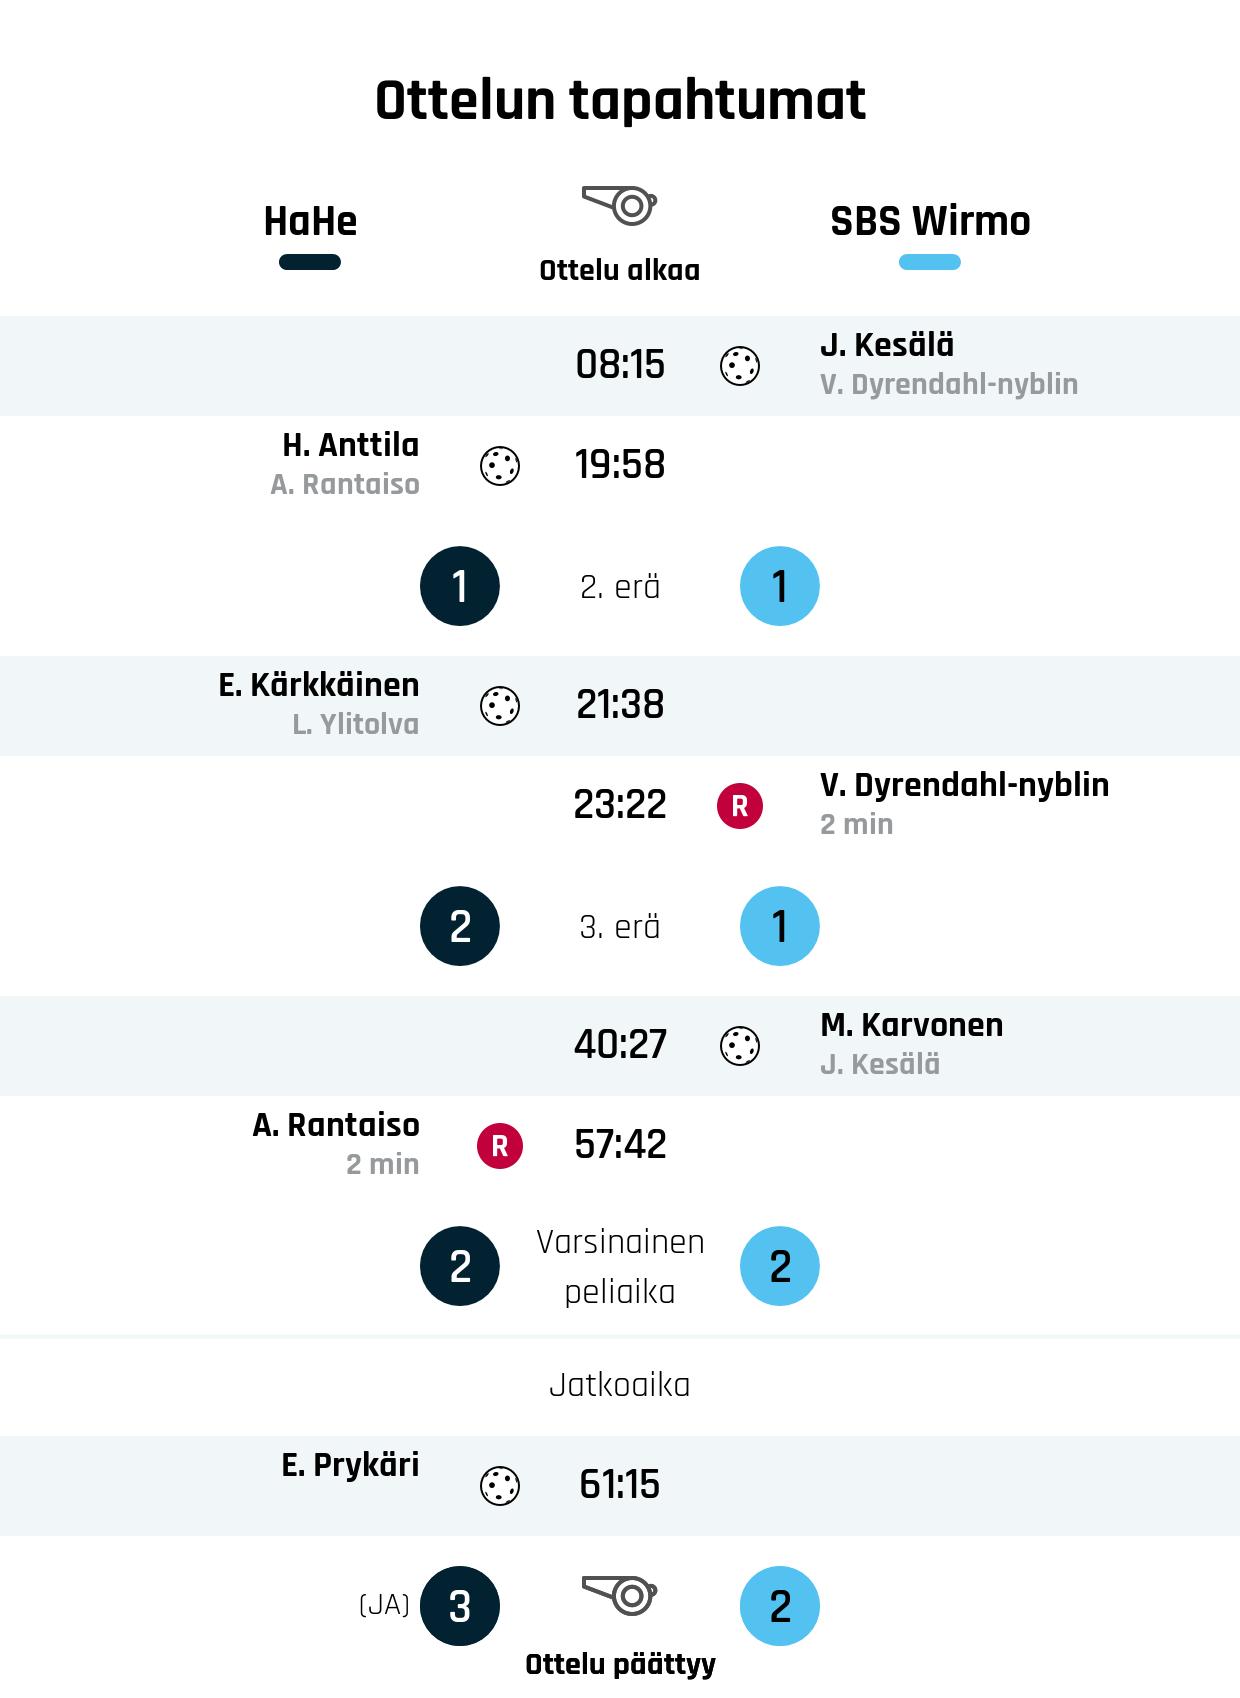
Task: Open penalized player V. Dyrendahl-nyblin at 23:22
Action: pyautogui.click(x=964, y=785)
